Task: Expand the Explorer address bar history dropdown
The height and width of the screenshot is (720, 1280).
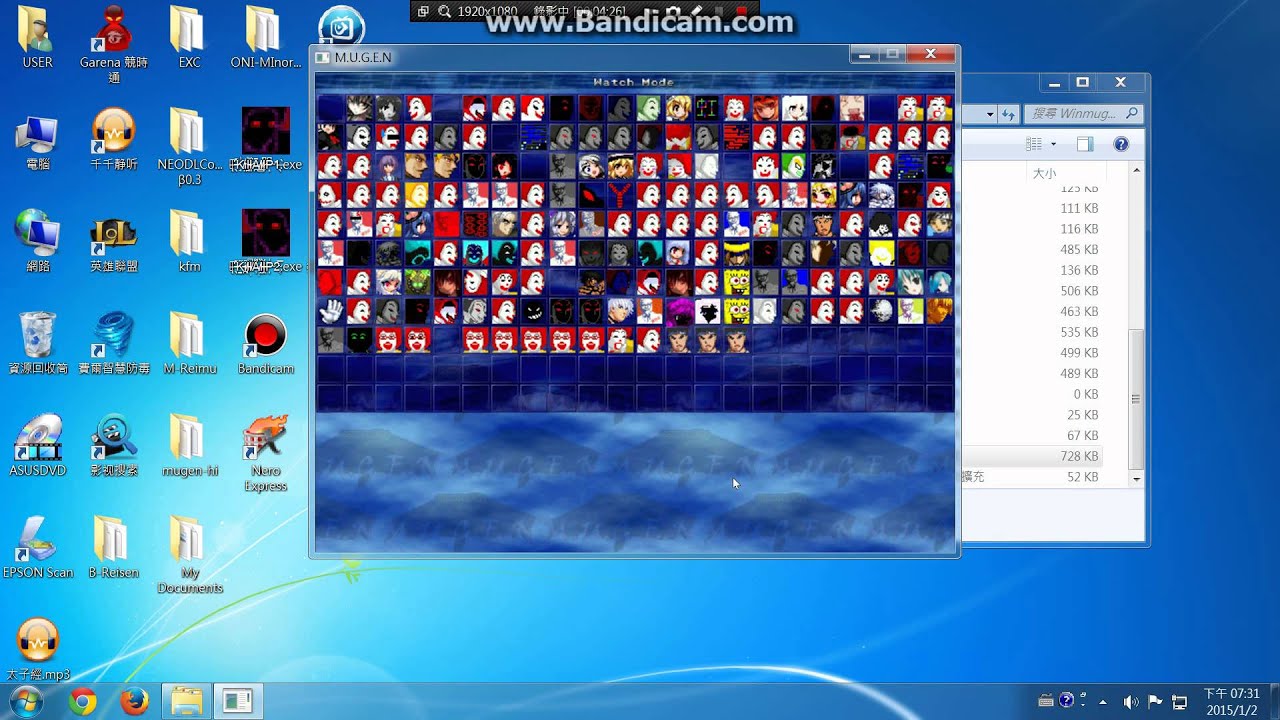Action: tap(990, 114)
